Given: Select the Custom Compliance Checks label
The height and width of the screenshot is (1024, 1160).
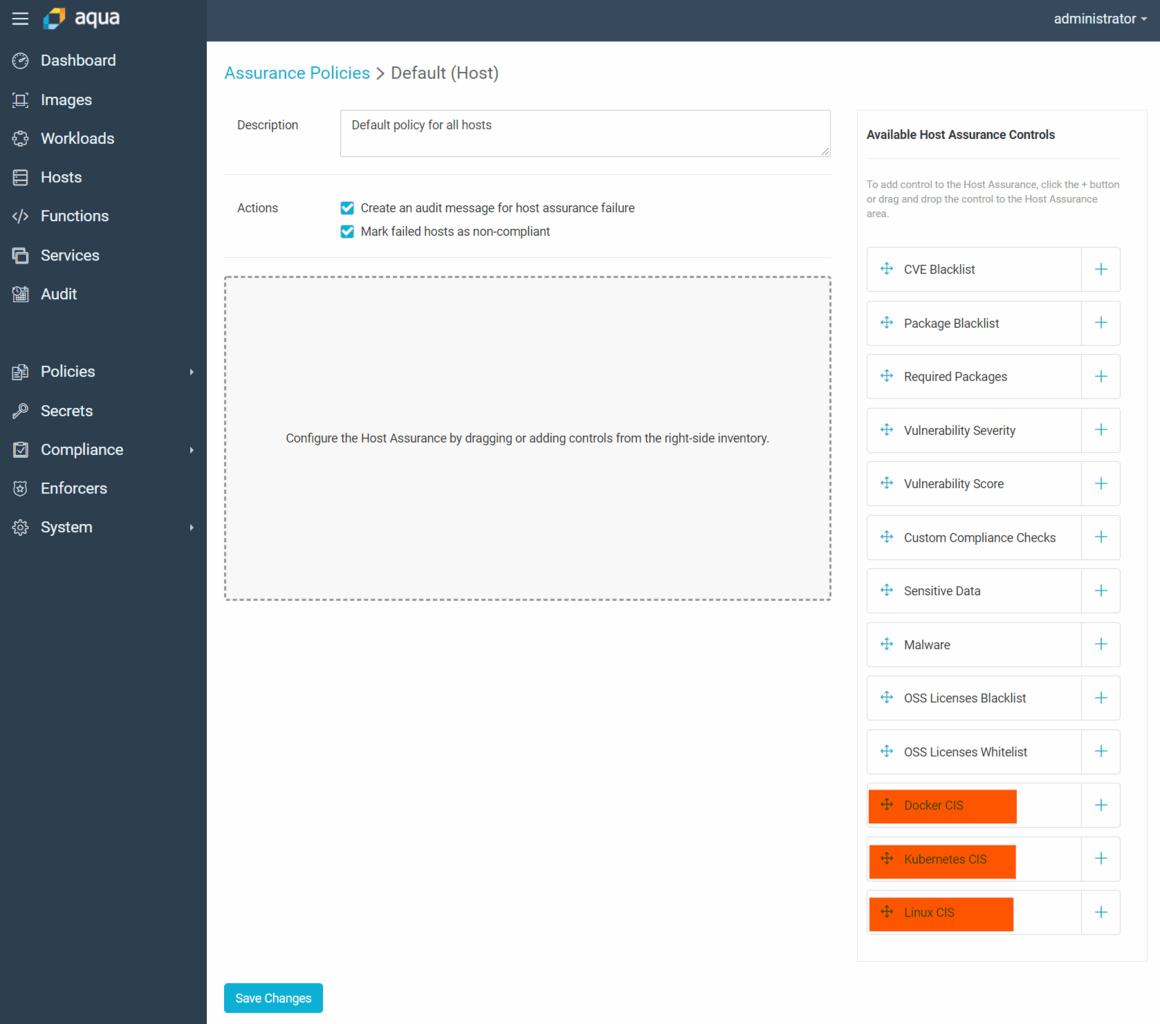Looking at the screenshot, I should pos(979,538).
